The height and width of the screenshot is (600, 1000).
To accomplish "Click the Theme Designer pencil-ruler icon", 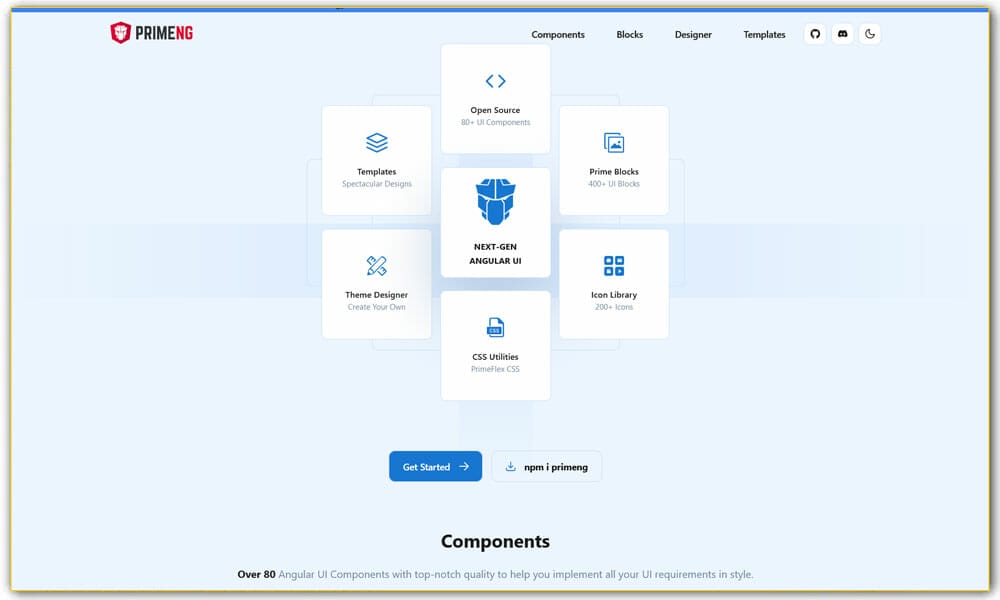I will (376, 266).
